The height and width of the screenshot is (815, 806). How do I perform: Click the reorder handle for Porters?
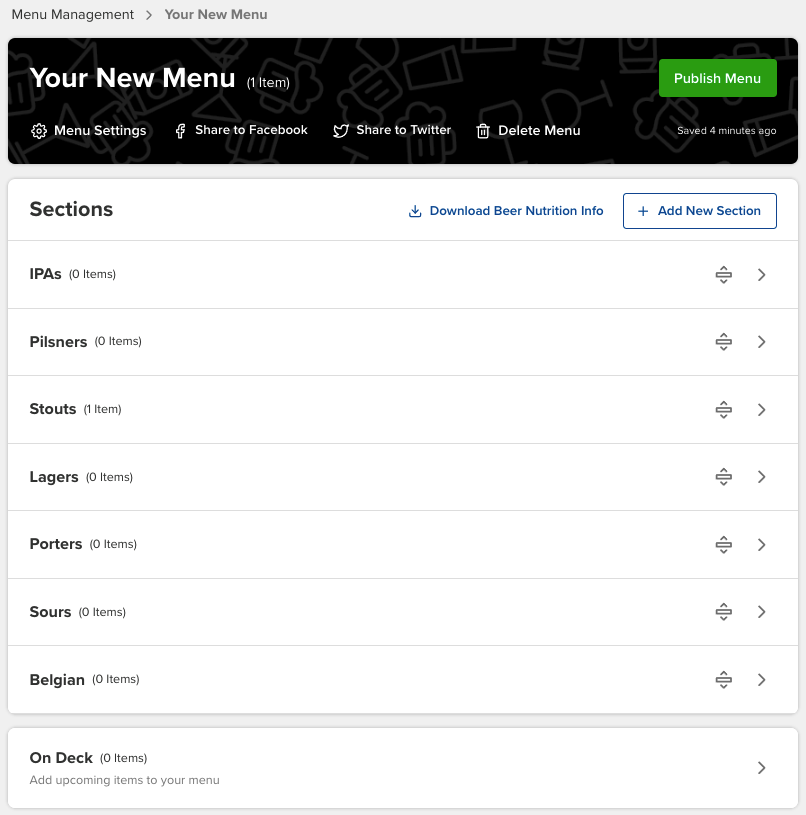pos(723,544)
